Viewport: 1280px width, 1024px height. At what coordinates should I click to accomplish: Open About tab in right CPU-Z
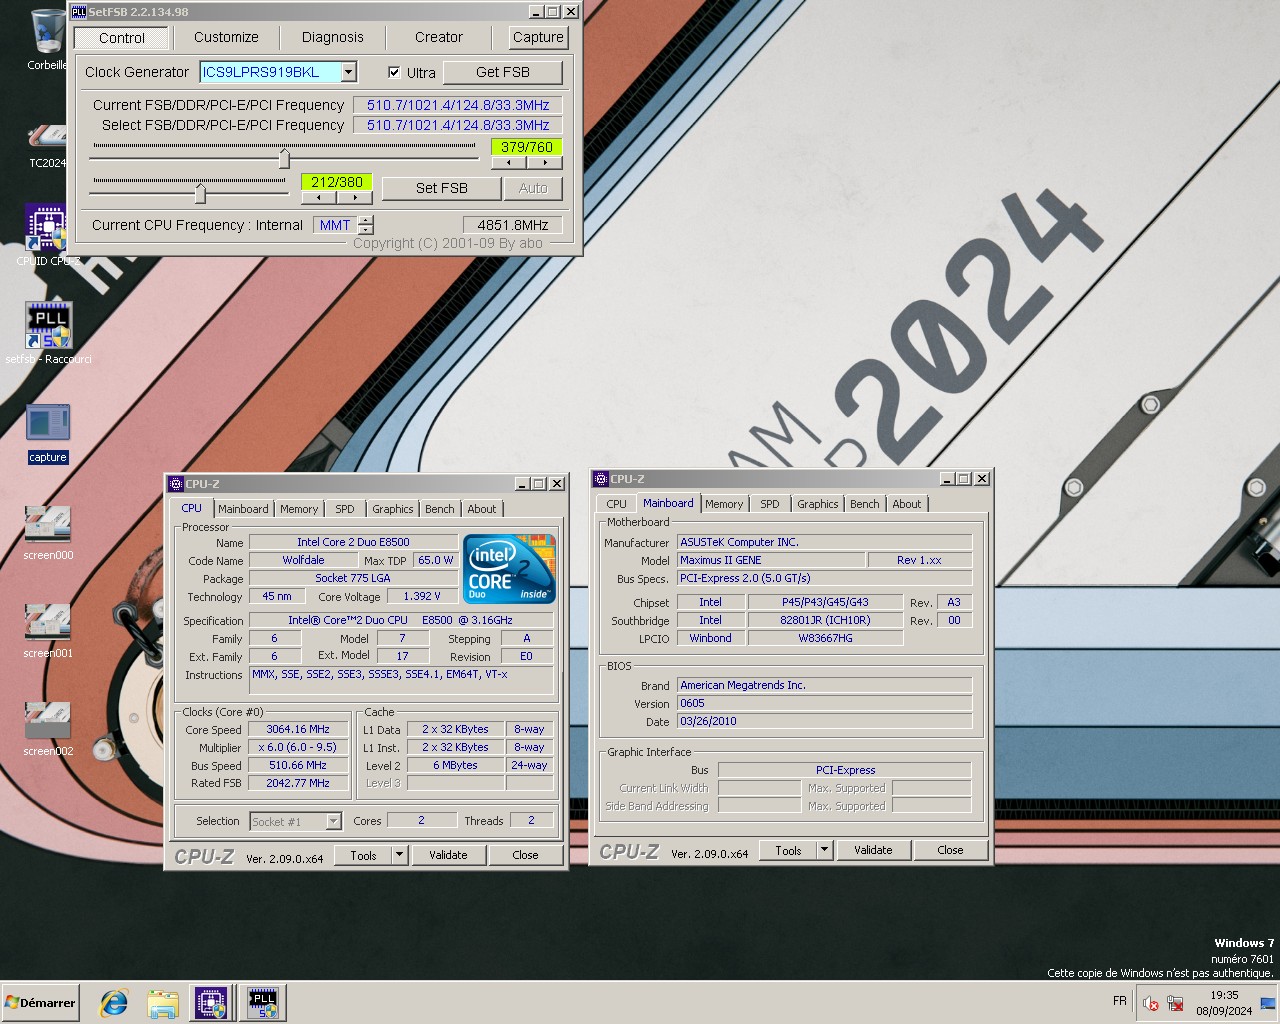point(907,504)
